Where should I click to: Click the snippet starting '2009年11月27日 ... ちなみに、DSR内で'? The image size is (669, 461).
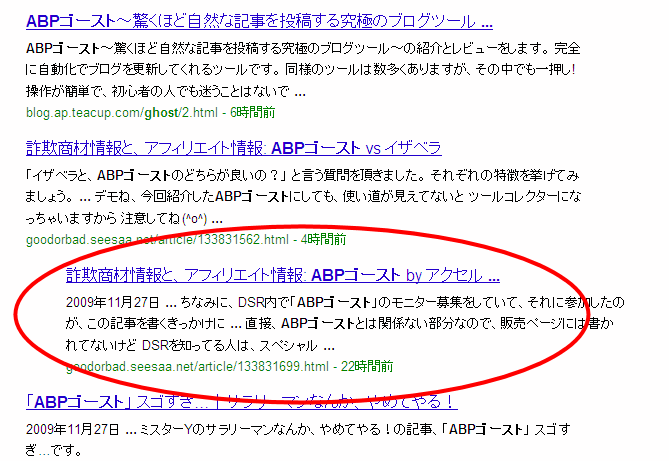pos(345,324)
